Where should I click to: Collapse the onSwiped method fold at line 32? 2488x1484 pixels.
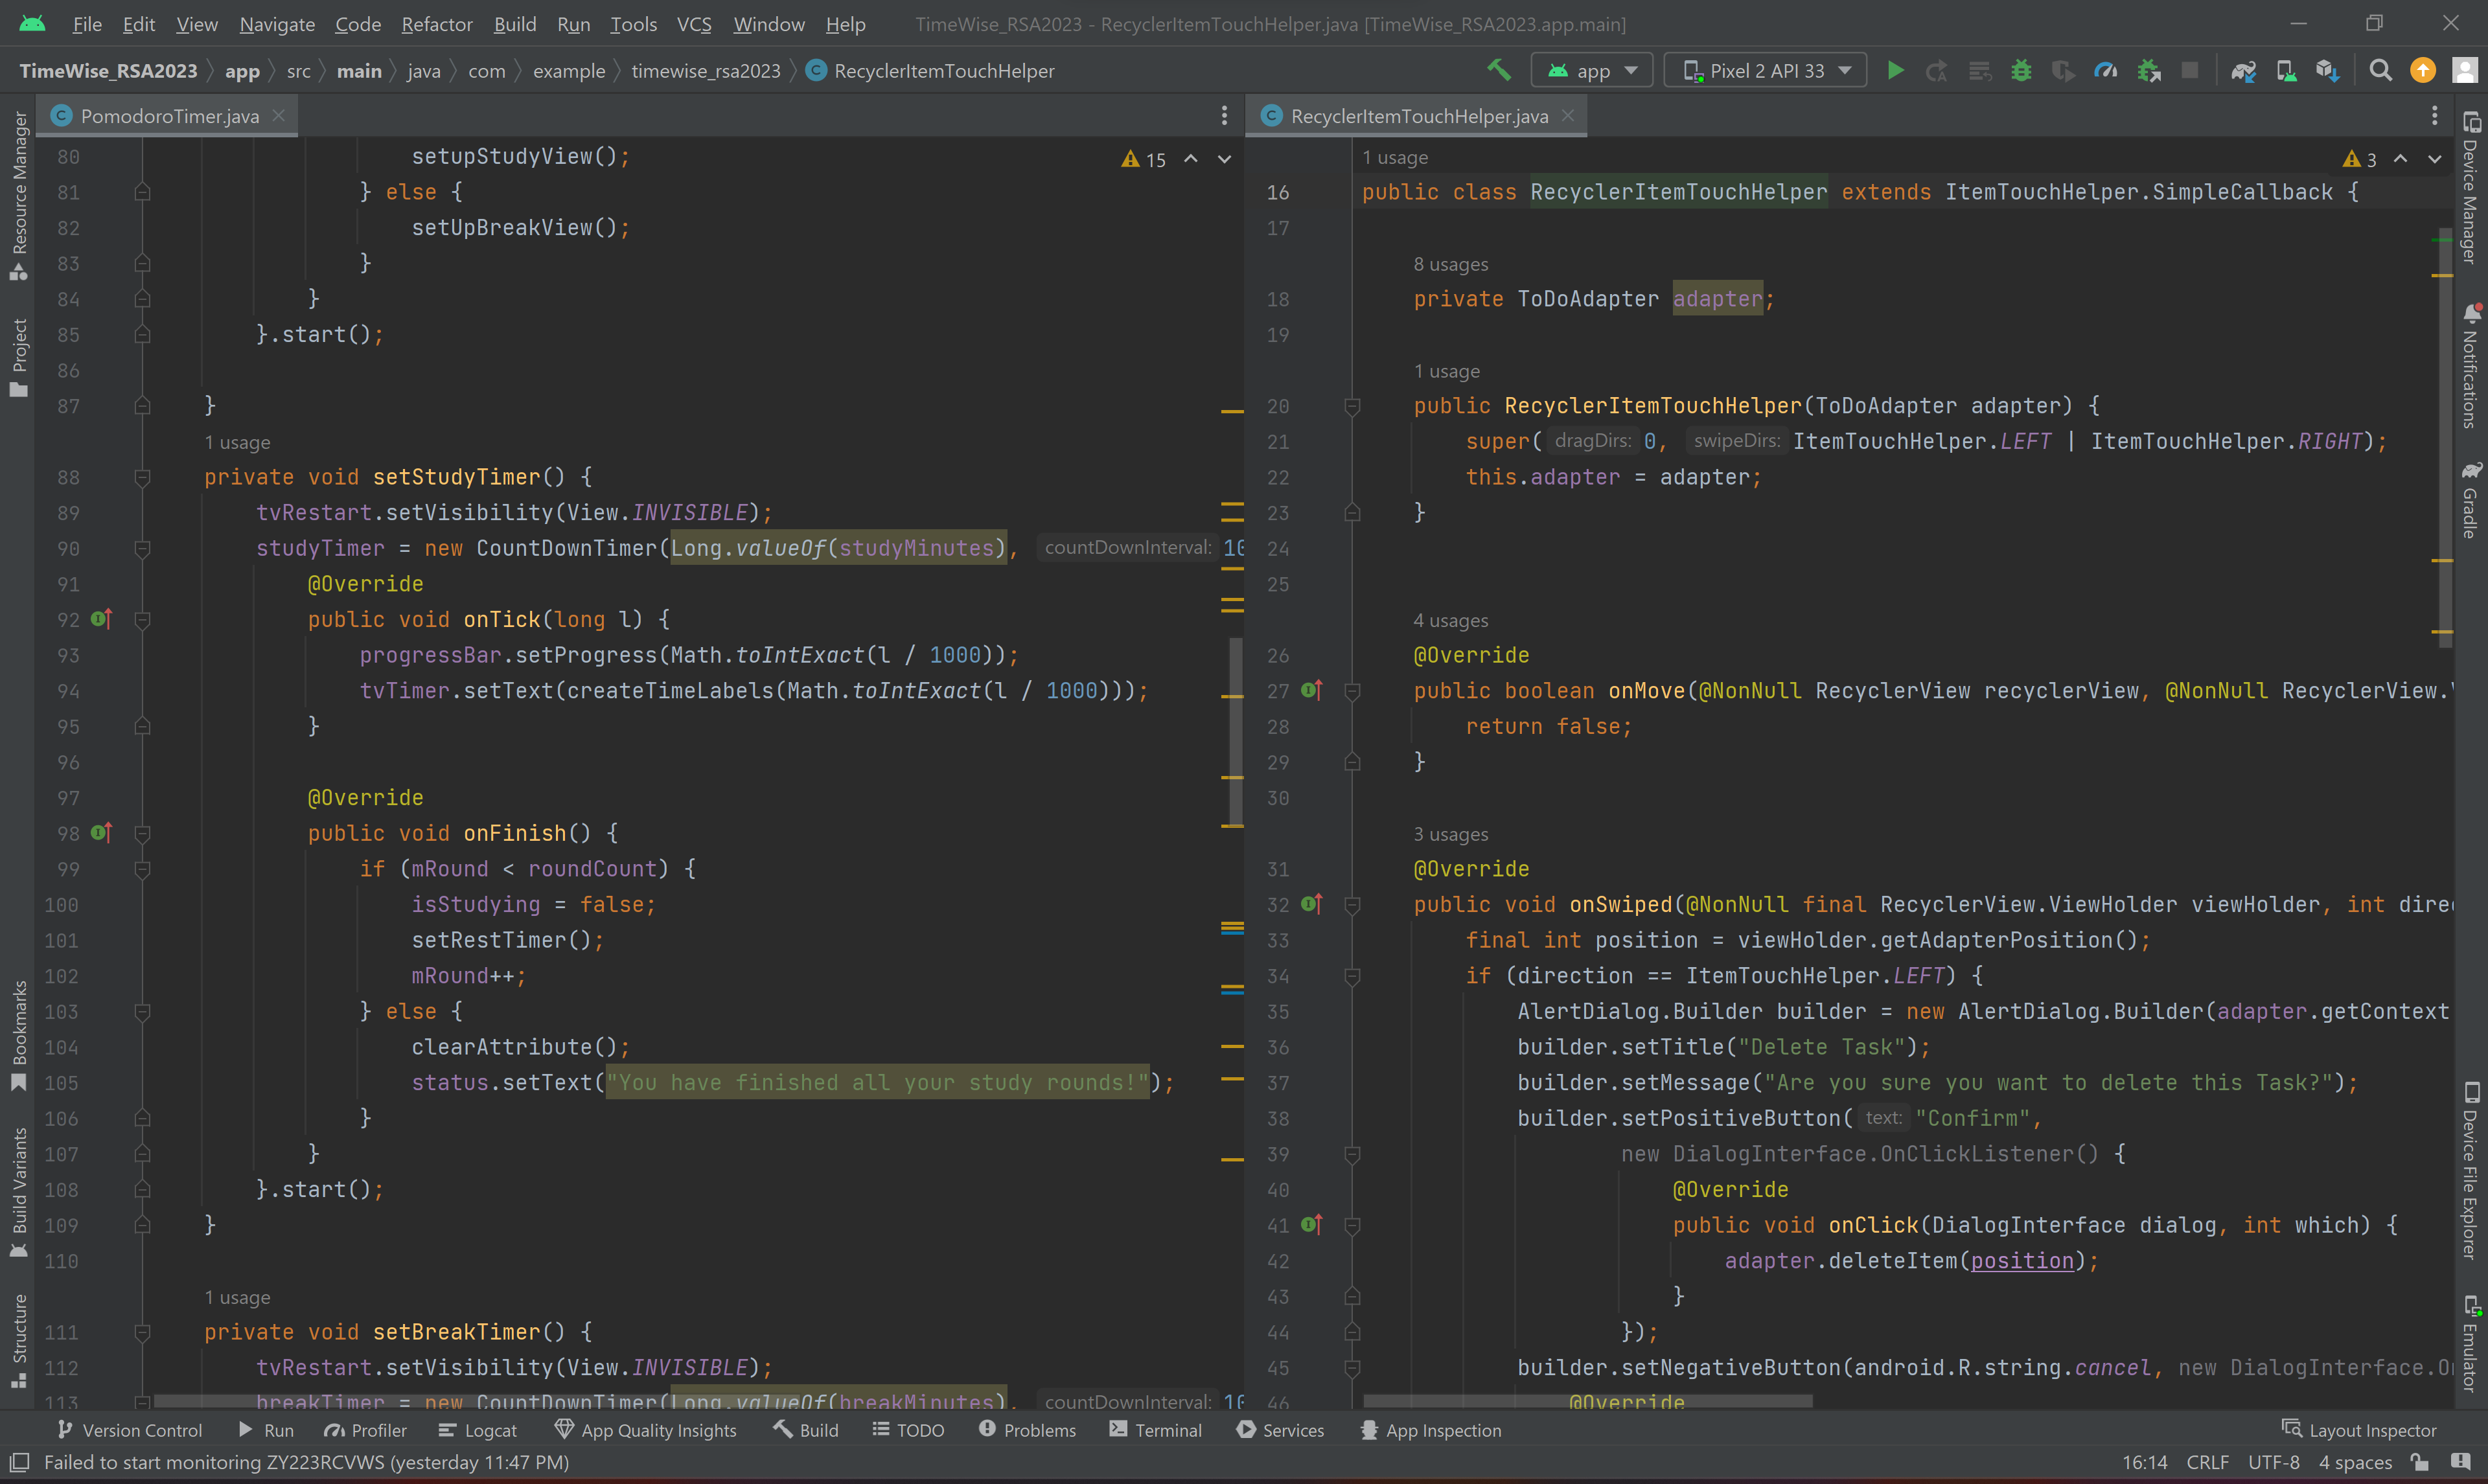tap(1352, 905)
